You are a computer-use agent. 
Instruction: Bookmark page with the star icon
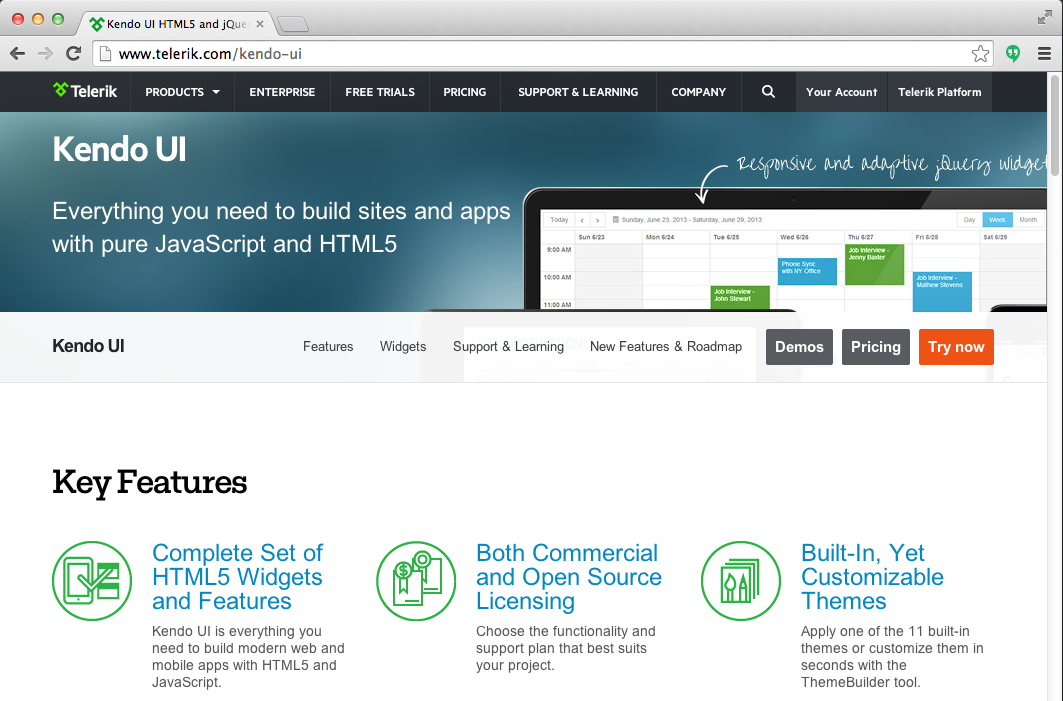[980, 54]
